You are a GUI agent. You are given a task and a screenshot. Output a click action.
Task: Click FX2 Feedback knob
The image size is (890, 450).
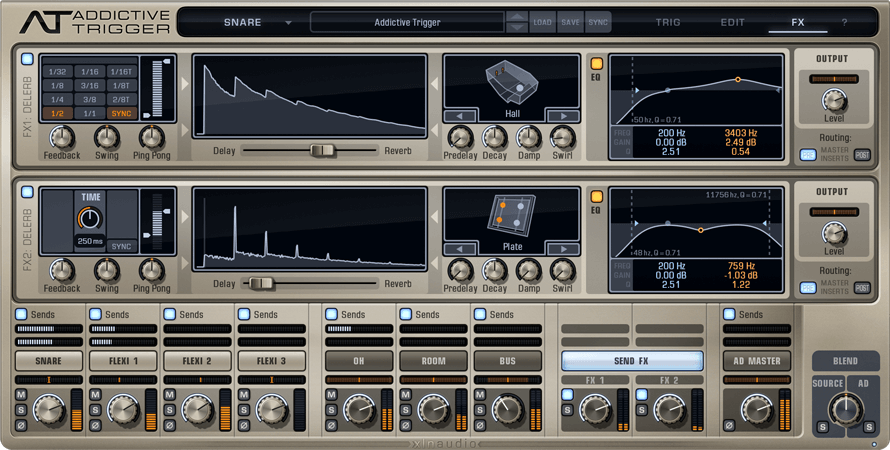pos(61,271)
